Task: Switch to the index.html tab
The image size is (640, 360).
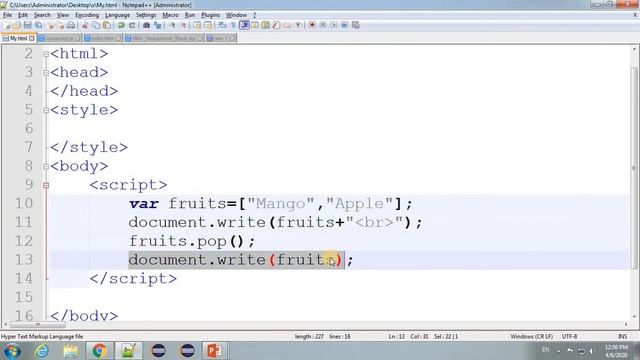Action: (102, 38)
